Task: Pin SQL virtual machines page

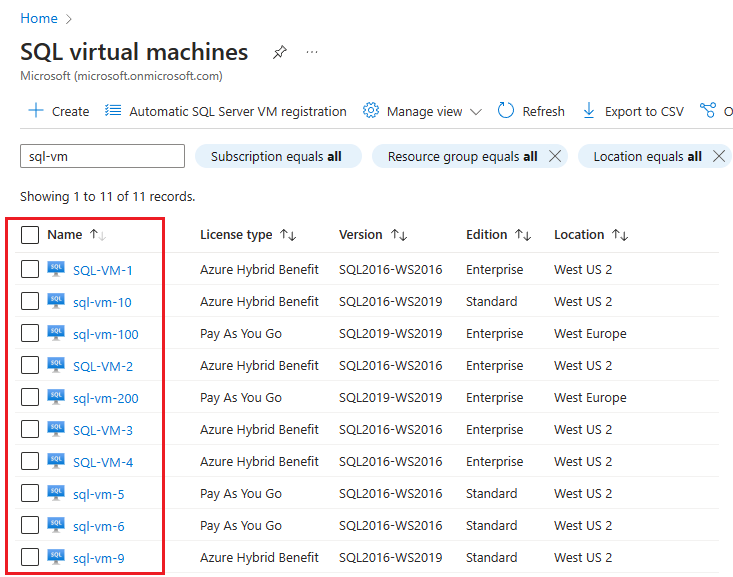Action: point(280,52)
